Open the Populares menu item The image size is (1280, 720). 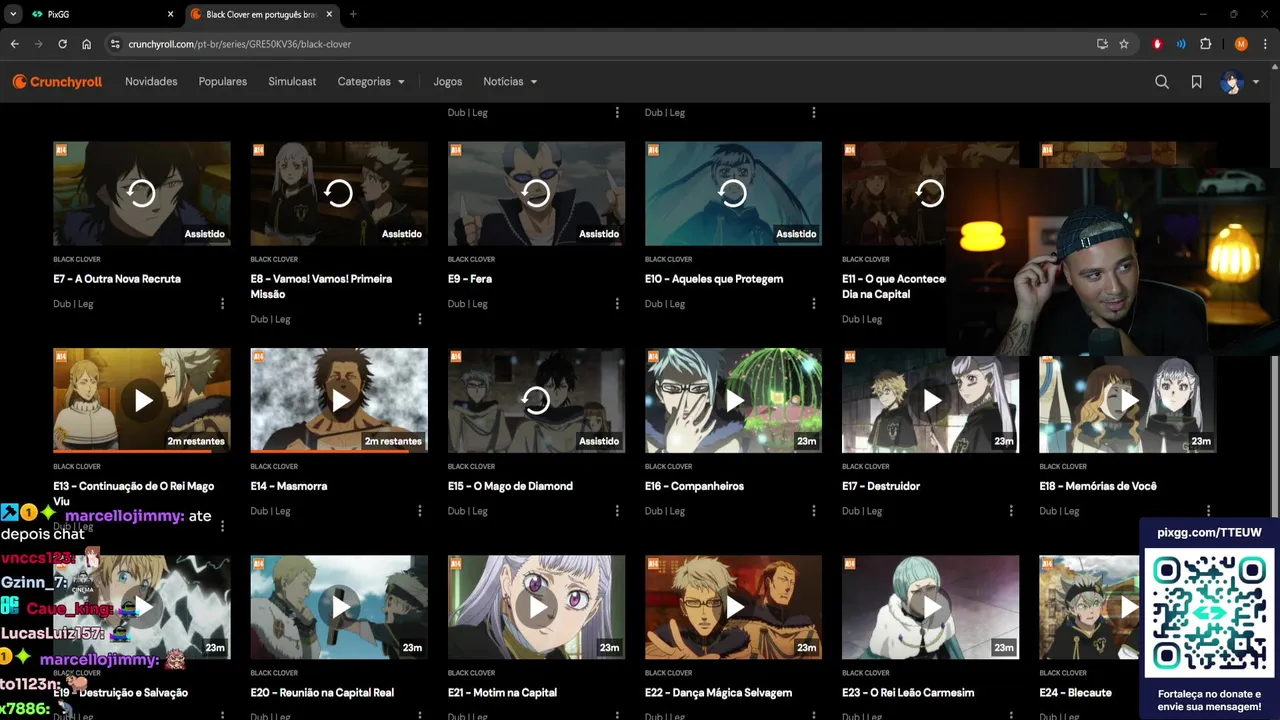[x=223, y=82]
